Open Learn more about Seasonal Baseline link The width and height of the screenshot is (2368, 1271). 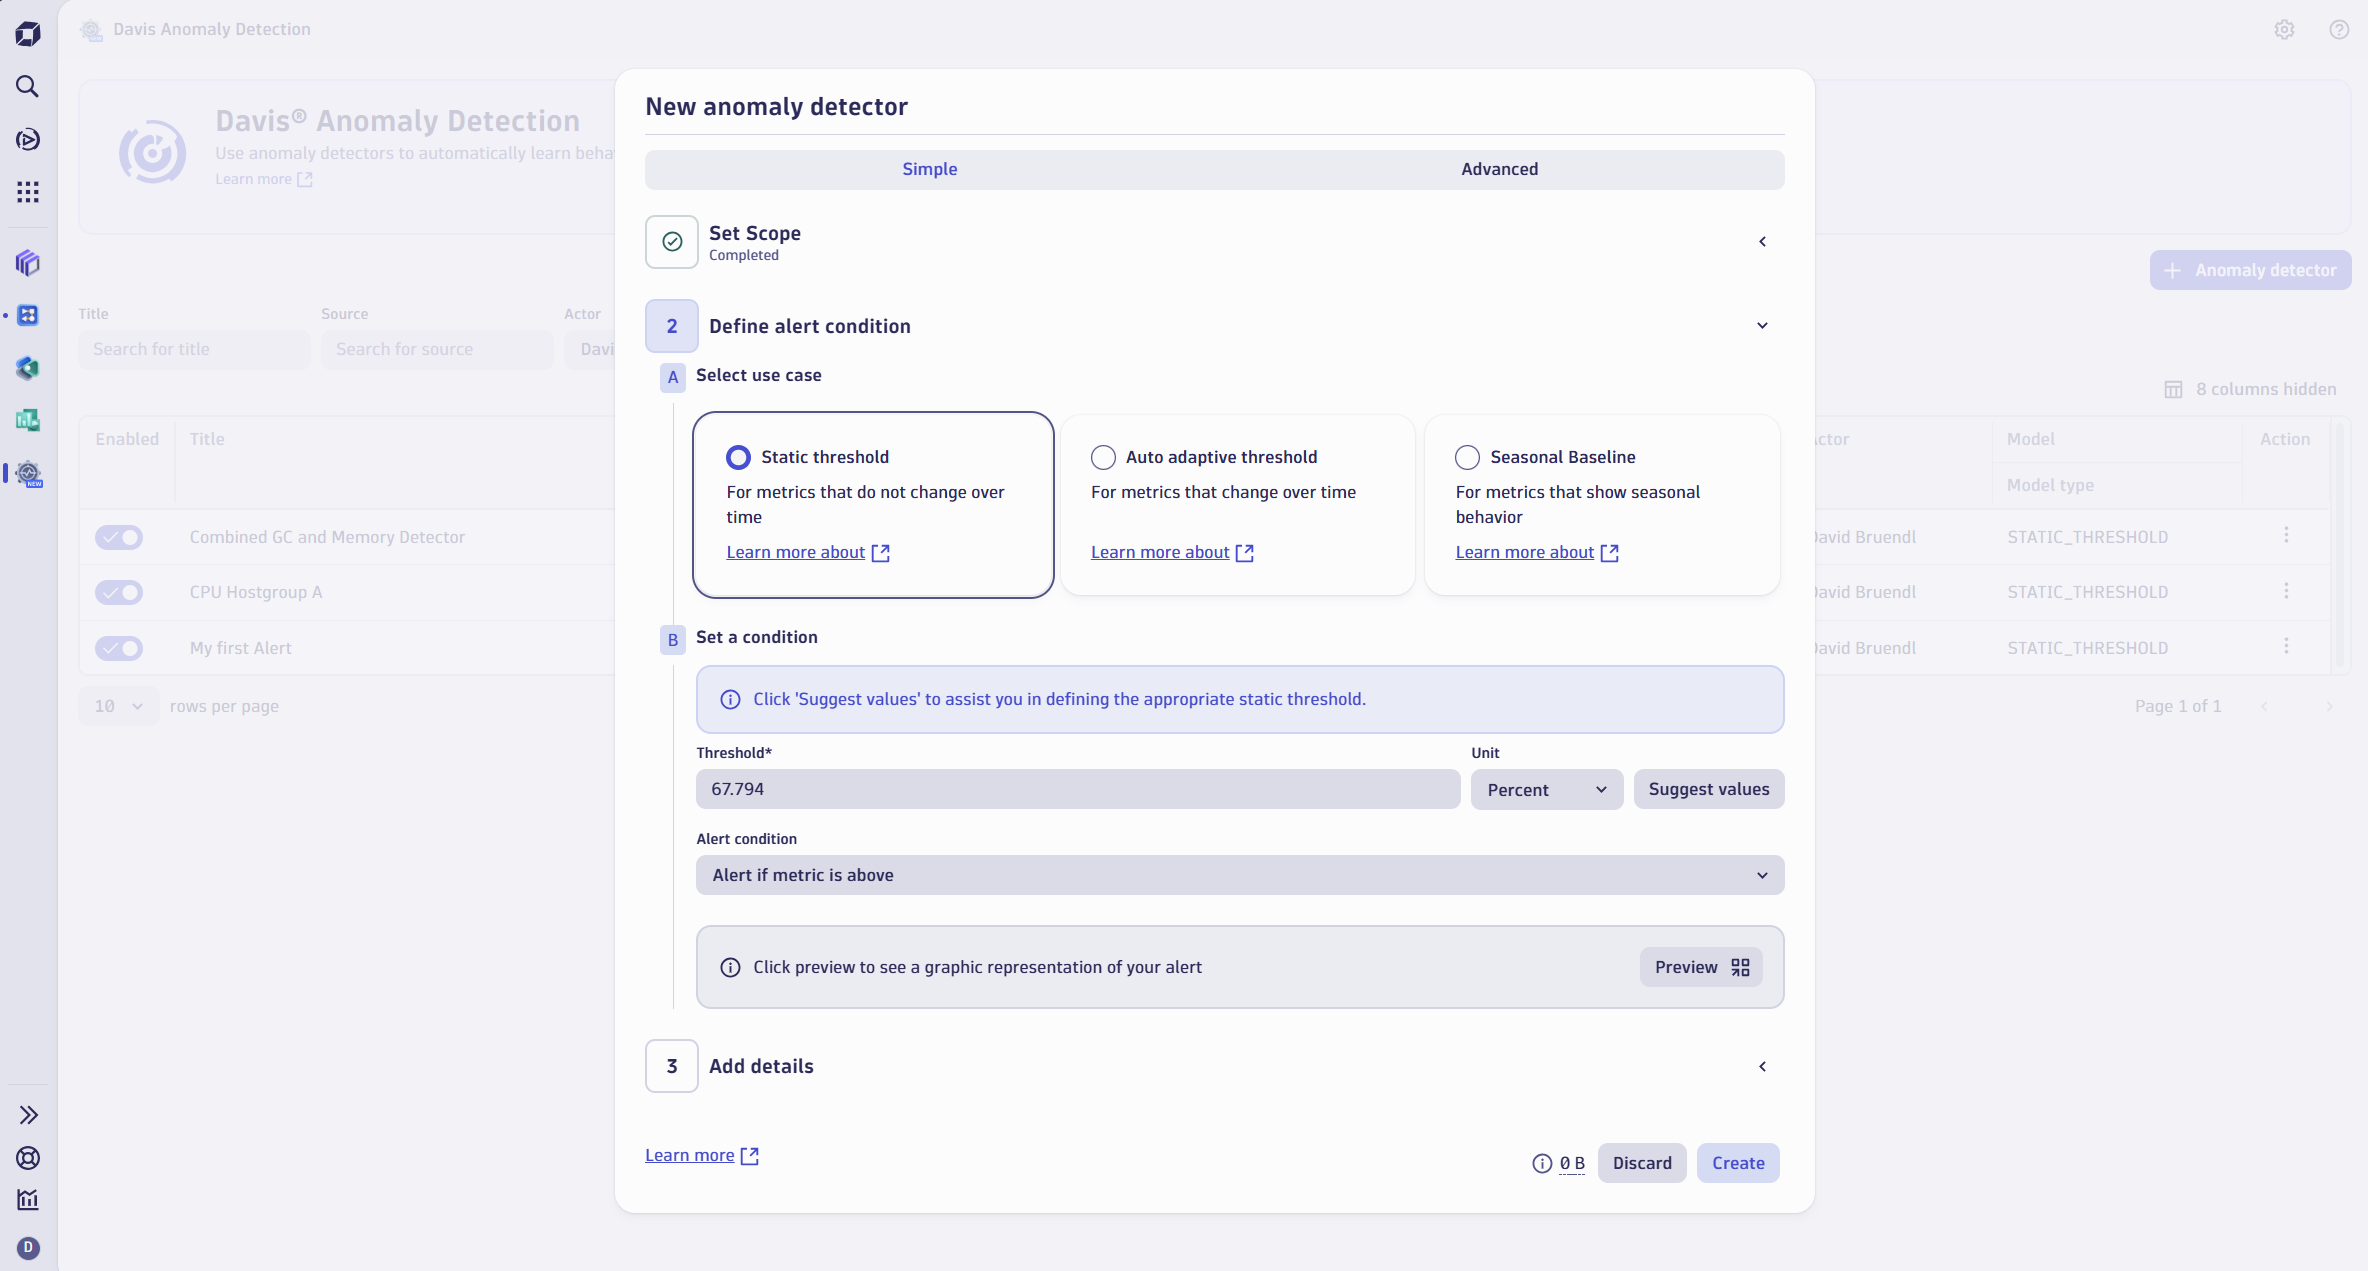[x=1537, y=553]
